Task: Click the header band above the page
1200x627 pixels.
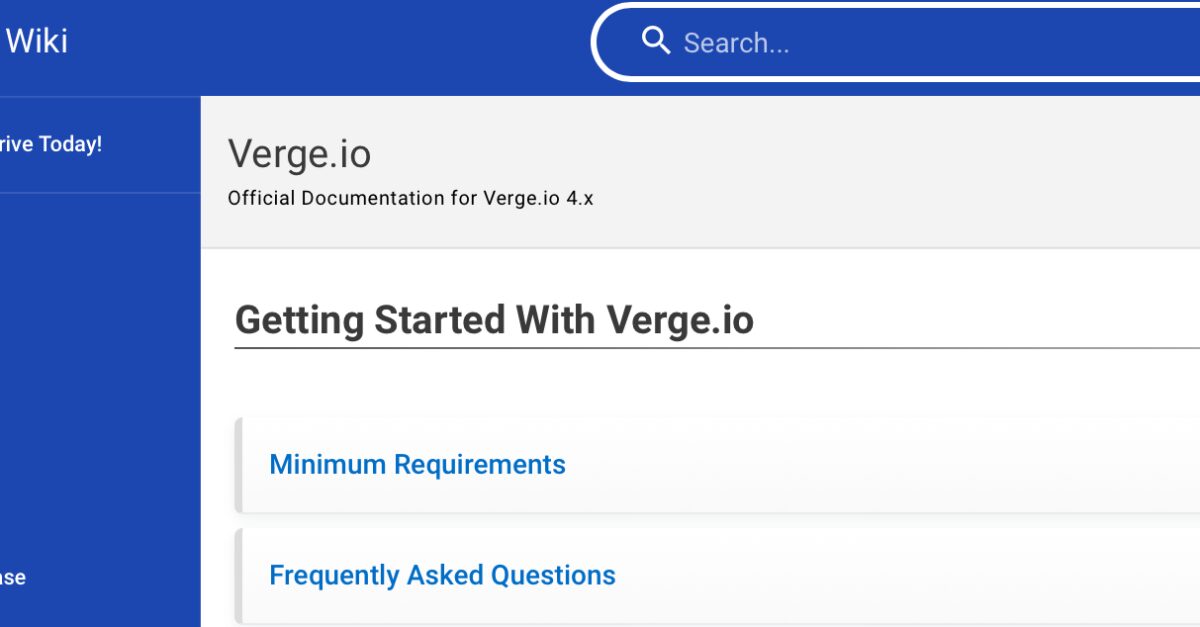Action: point(400,45)
